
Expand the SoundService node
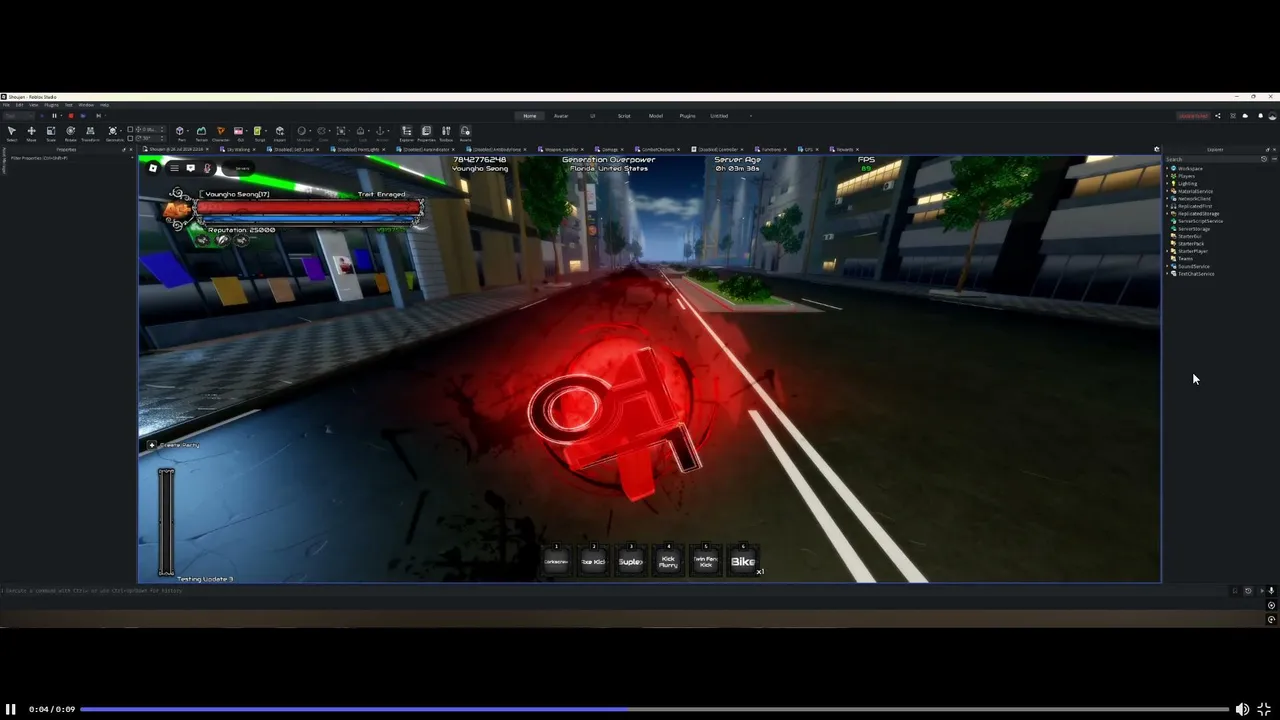1167,266
